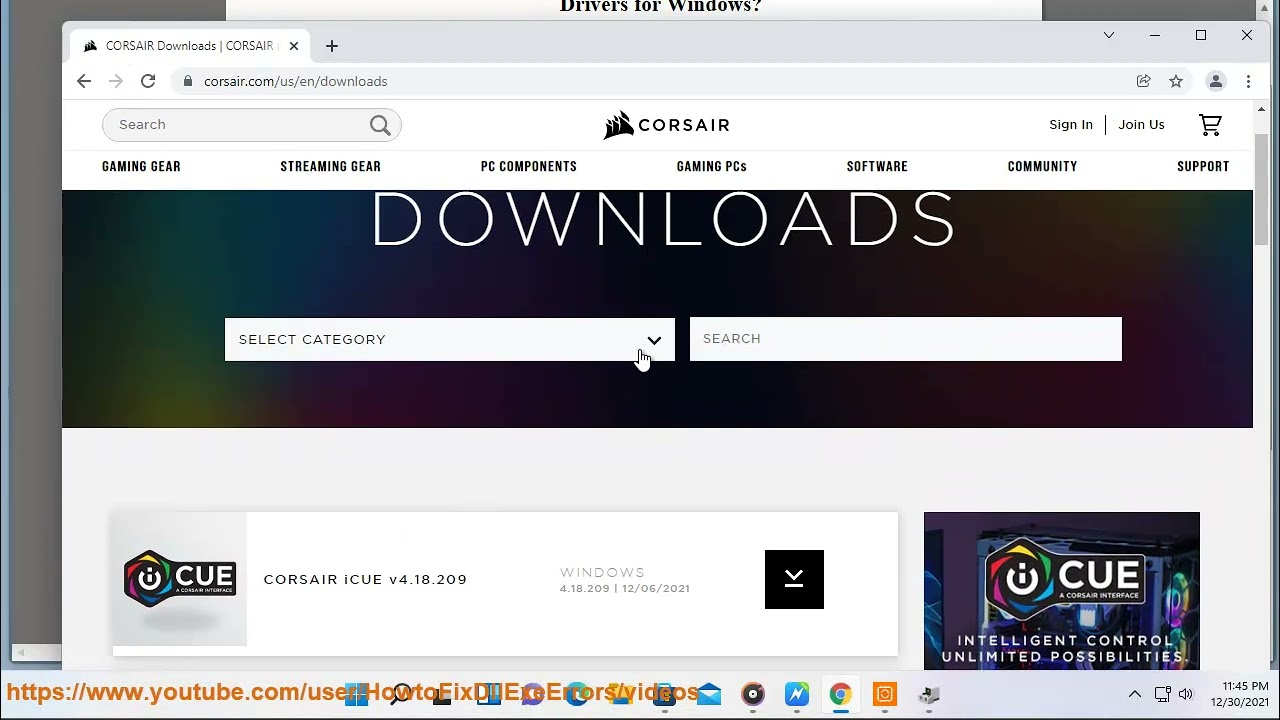Screen dimensions: 1280x720
Task: Click the Corsair logo
Action: 666,125
